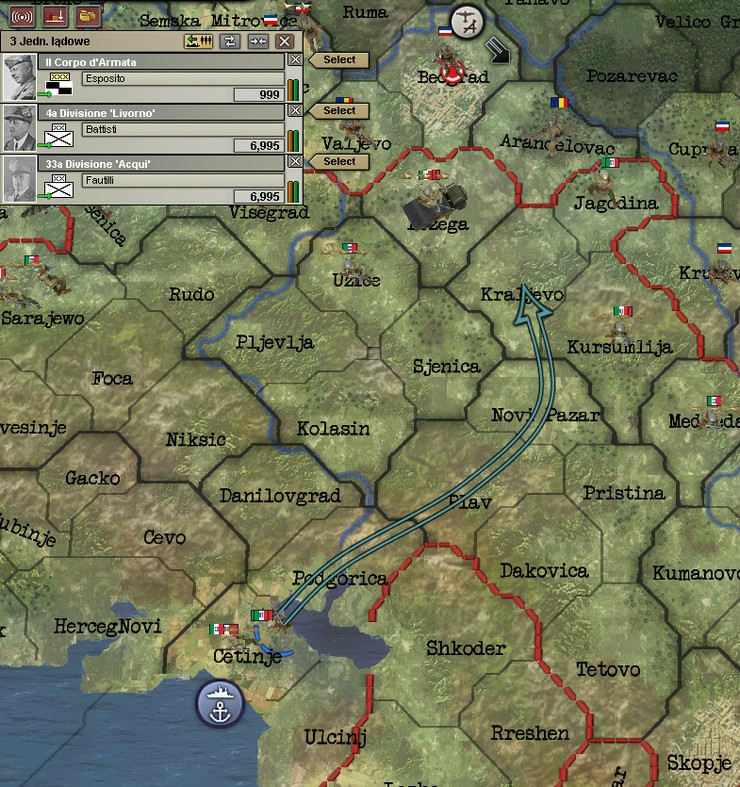Image resolution: width=740 pixels, height=787 pixels.
Task: Click the Danilovgrad province
Action: coord(280,496)
